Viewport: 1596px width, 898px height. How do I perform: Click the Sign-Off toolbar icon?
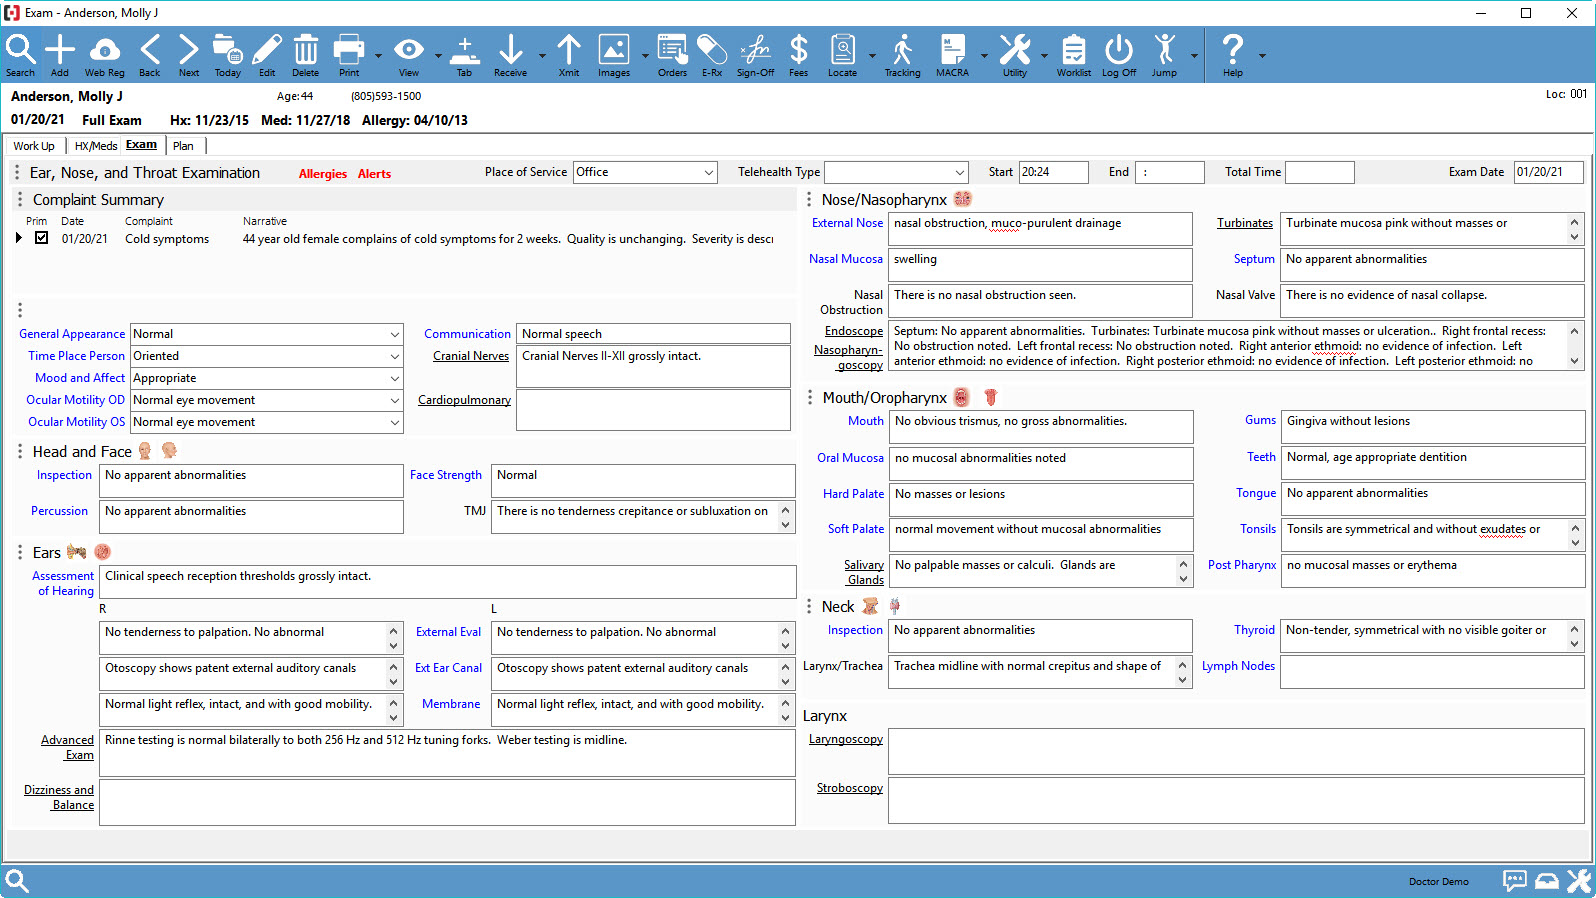click(x=755, y=55)
